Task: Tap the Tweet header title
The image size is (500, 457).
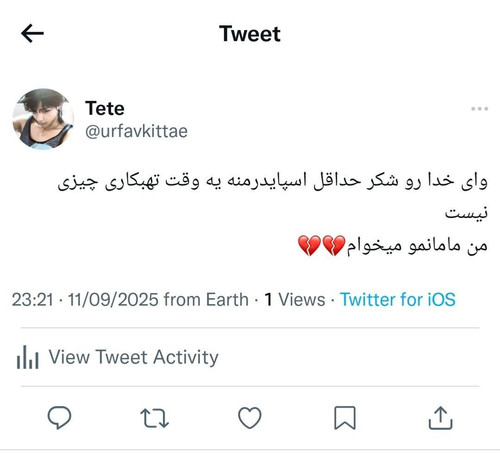Action: click(250, 34)
